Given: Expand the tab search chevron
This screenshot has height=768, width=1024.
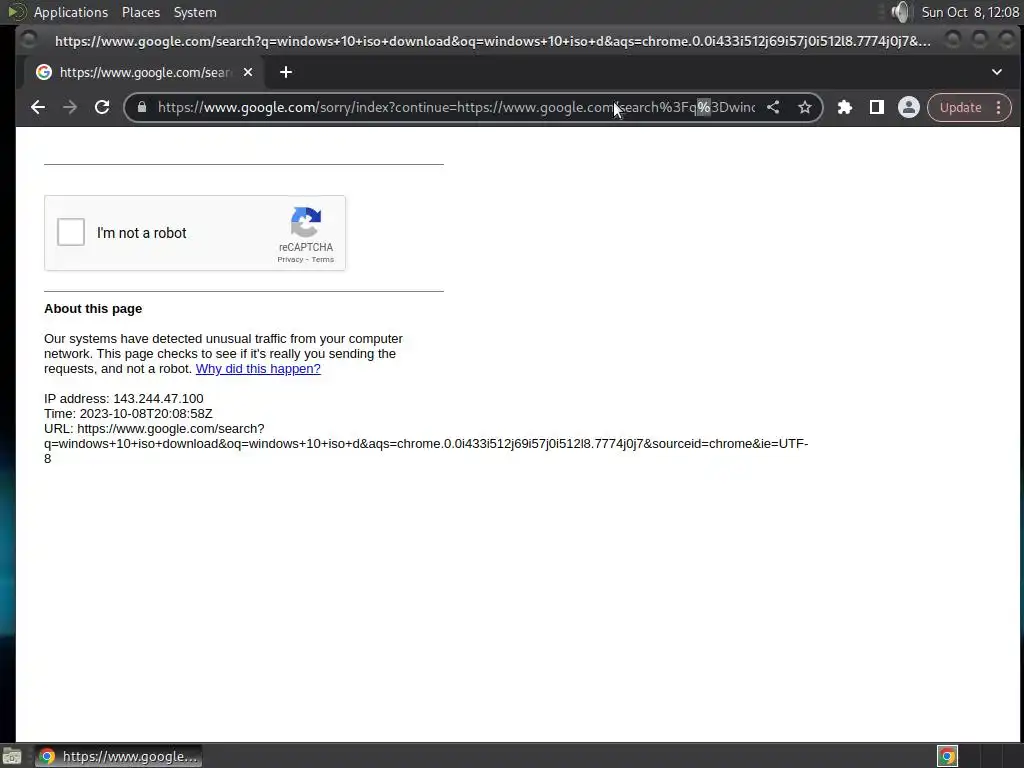Looking at the screenshot, I should (997, 72).
